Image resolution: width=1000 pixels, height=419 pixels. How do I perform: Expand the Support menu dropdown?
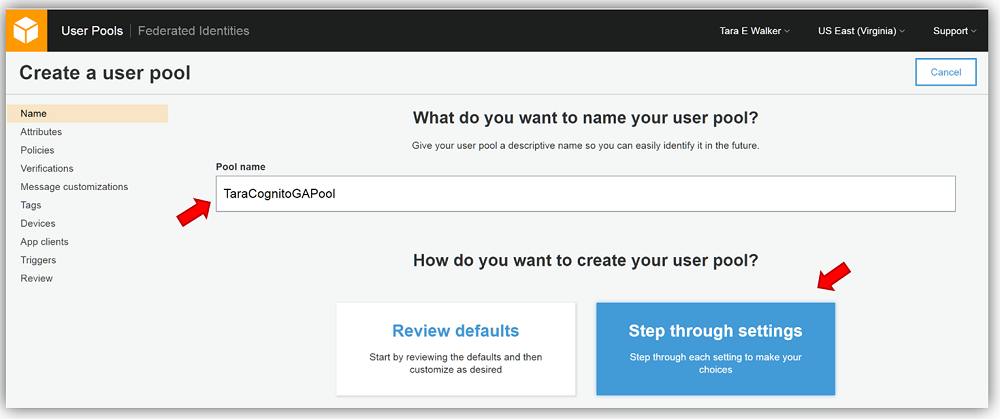coord(954,31)
